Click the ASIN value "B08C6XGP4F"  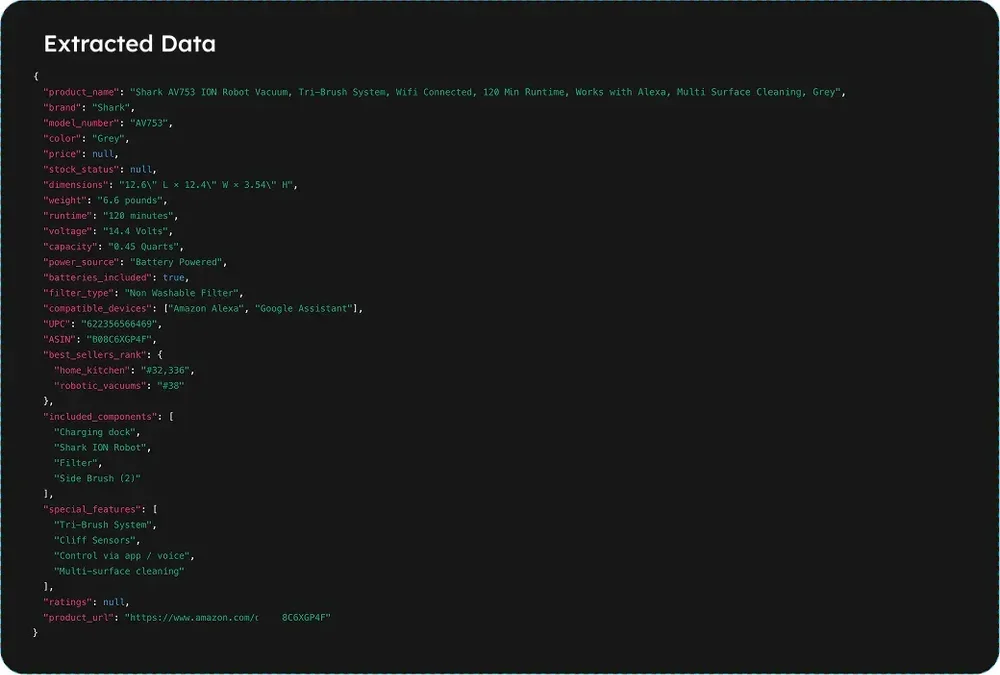pos(119,339)
